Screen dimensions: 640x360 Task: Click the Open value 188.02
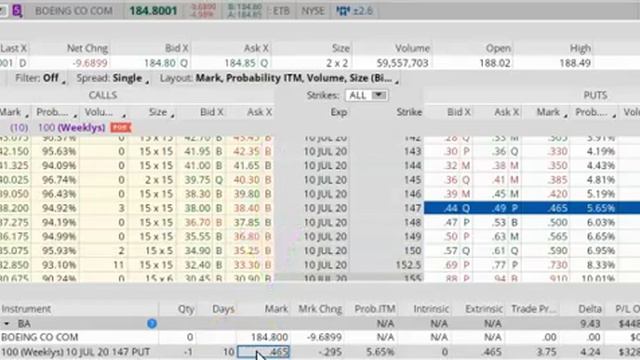point(495,63)
